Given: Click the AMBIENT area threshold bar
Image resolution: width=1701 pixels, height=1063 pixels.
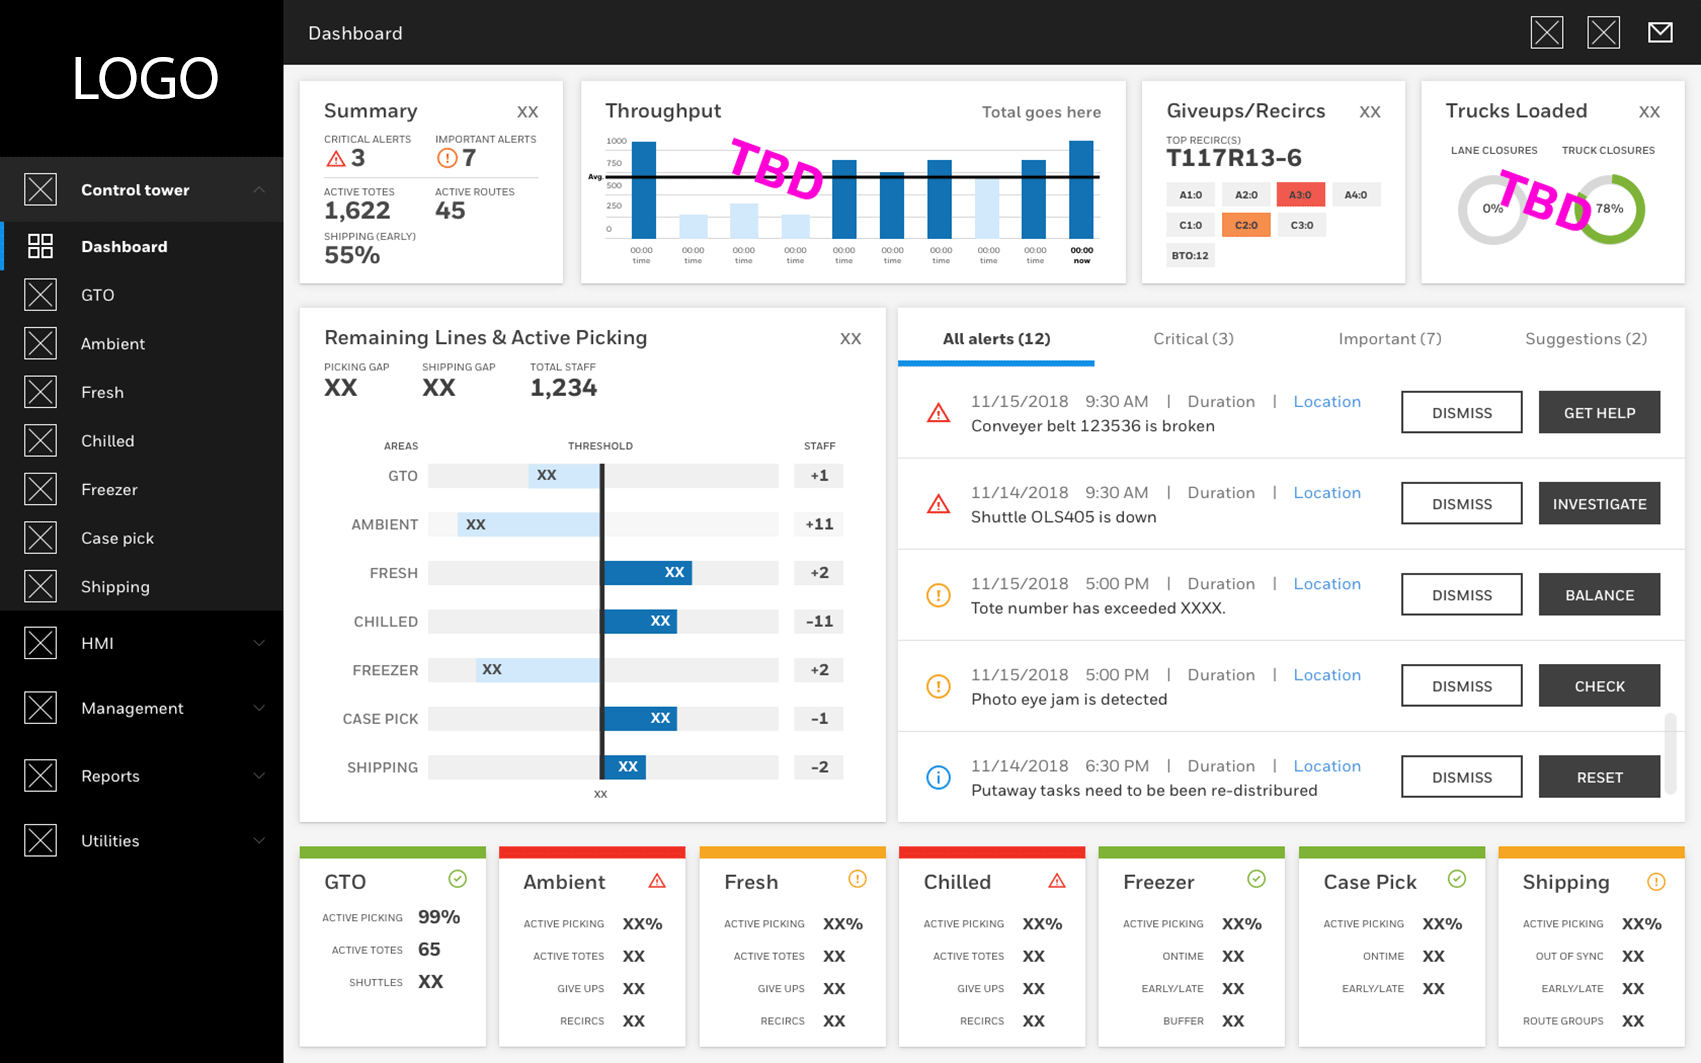Looking at the screenshot, I should 603,524.
